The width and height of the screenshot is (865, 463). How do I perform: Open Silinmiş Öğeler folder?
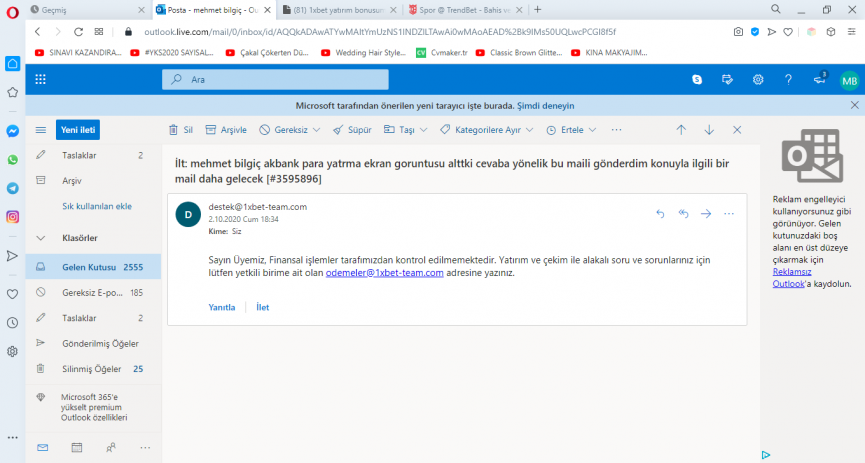(93, 369)
